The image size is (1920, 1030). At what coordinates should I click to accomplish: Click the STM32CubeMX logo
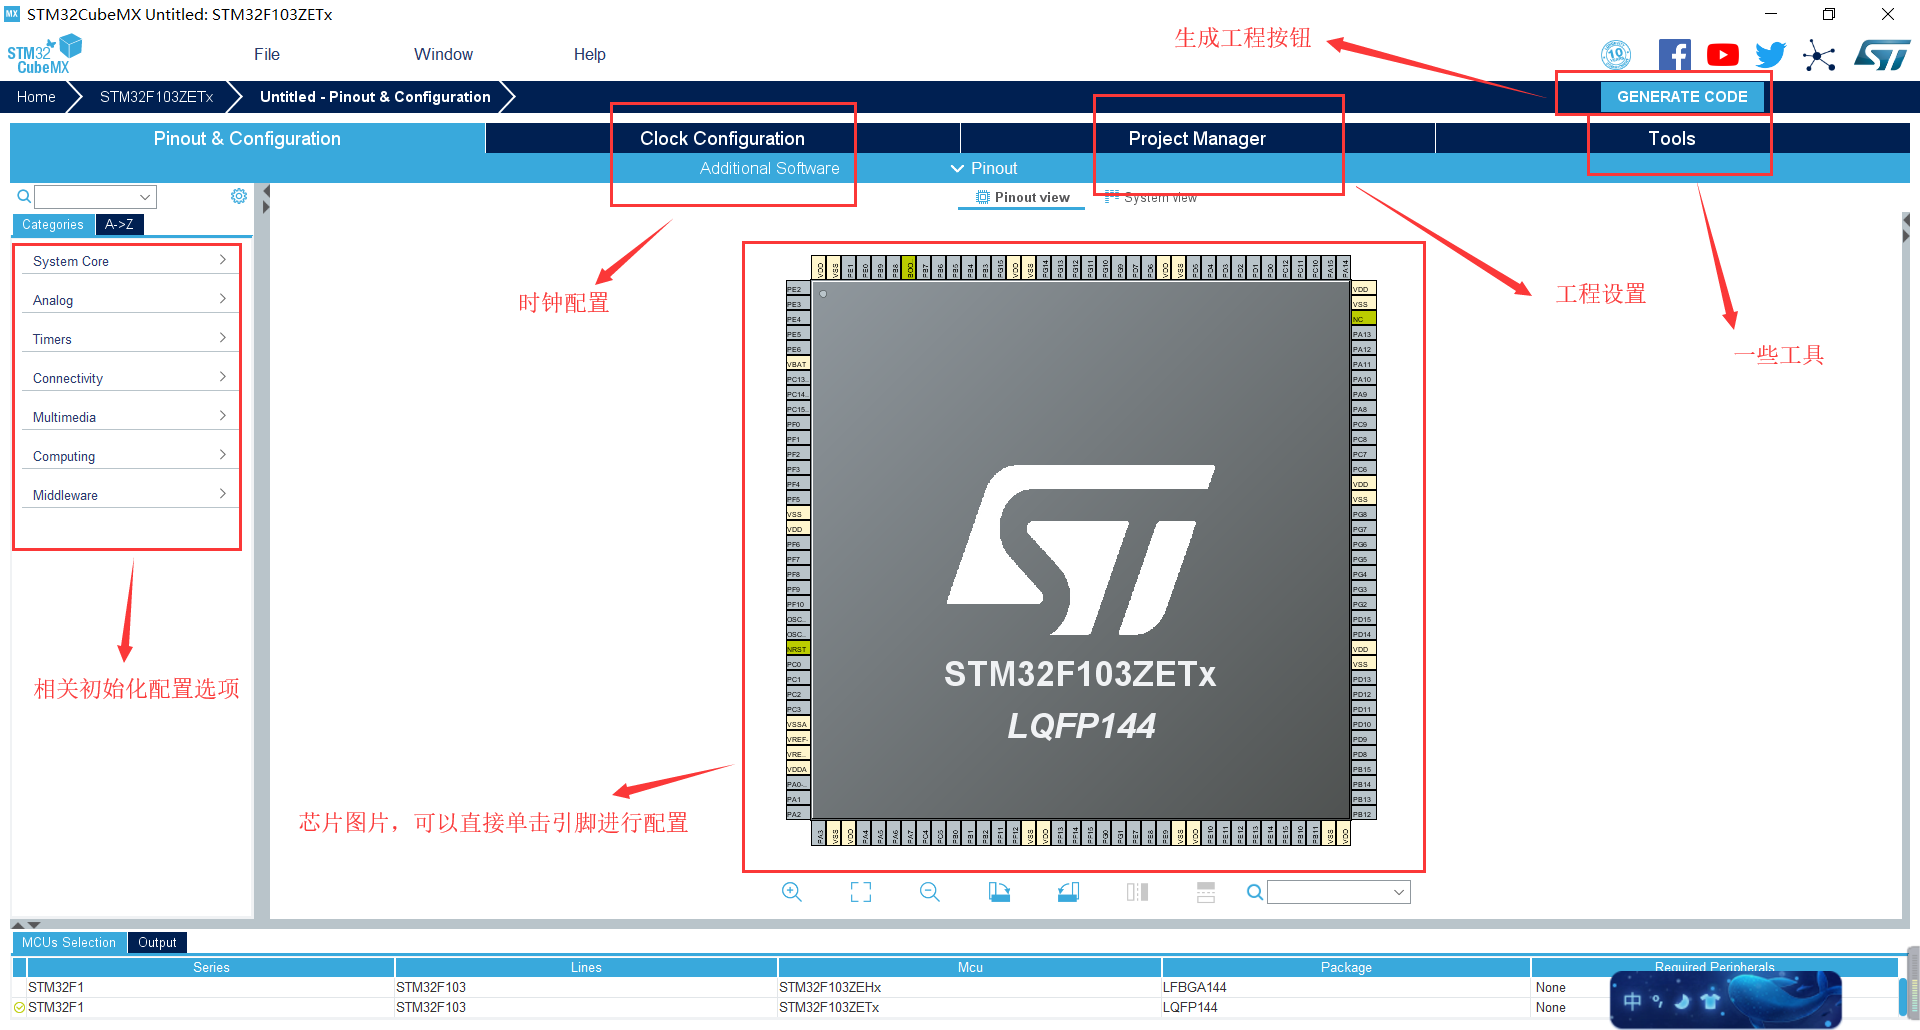point(45,54)
